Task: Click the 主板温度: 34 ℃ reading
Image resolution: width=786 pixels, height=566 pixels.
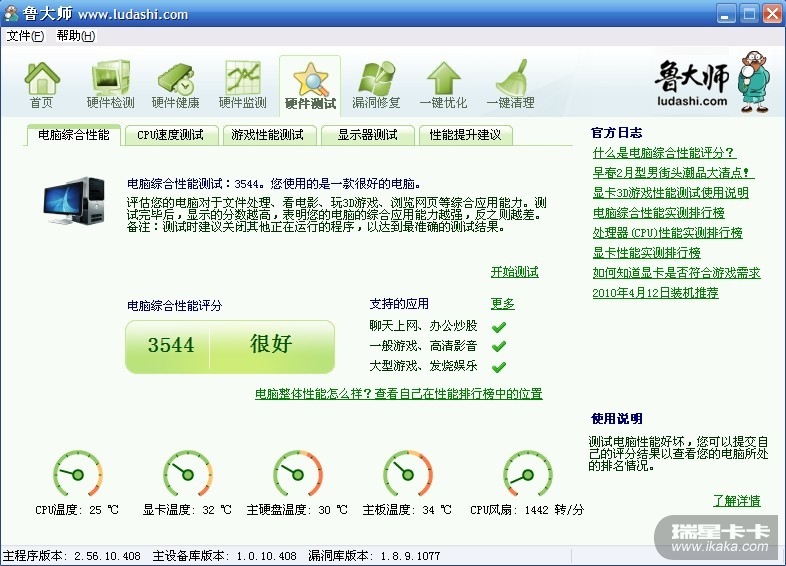Action: 407,510
